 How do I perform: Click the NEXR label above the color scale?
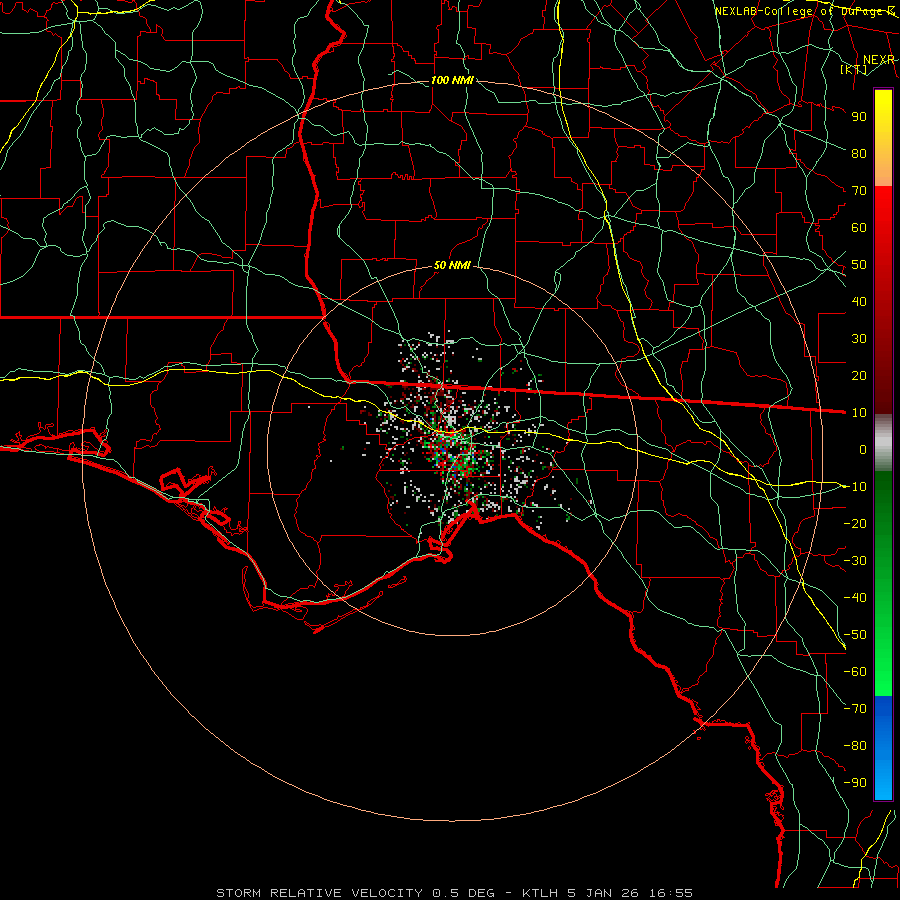(x=879, y=60)
